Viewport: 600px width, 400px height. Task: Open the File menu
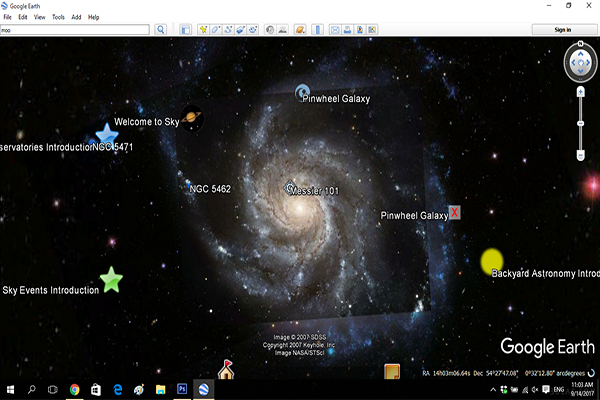click(x=7, y=17)
